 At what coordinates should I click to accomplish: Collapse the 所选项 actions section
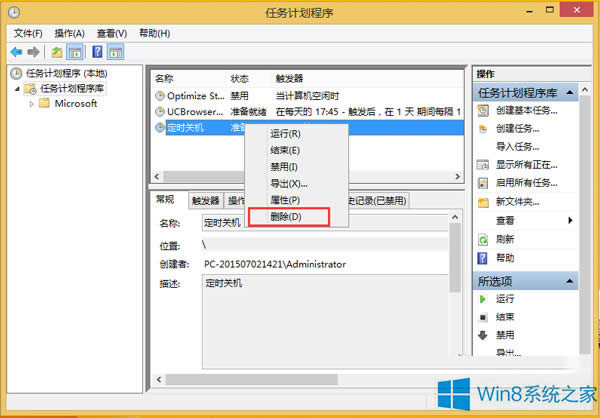tap(570, 281)
